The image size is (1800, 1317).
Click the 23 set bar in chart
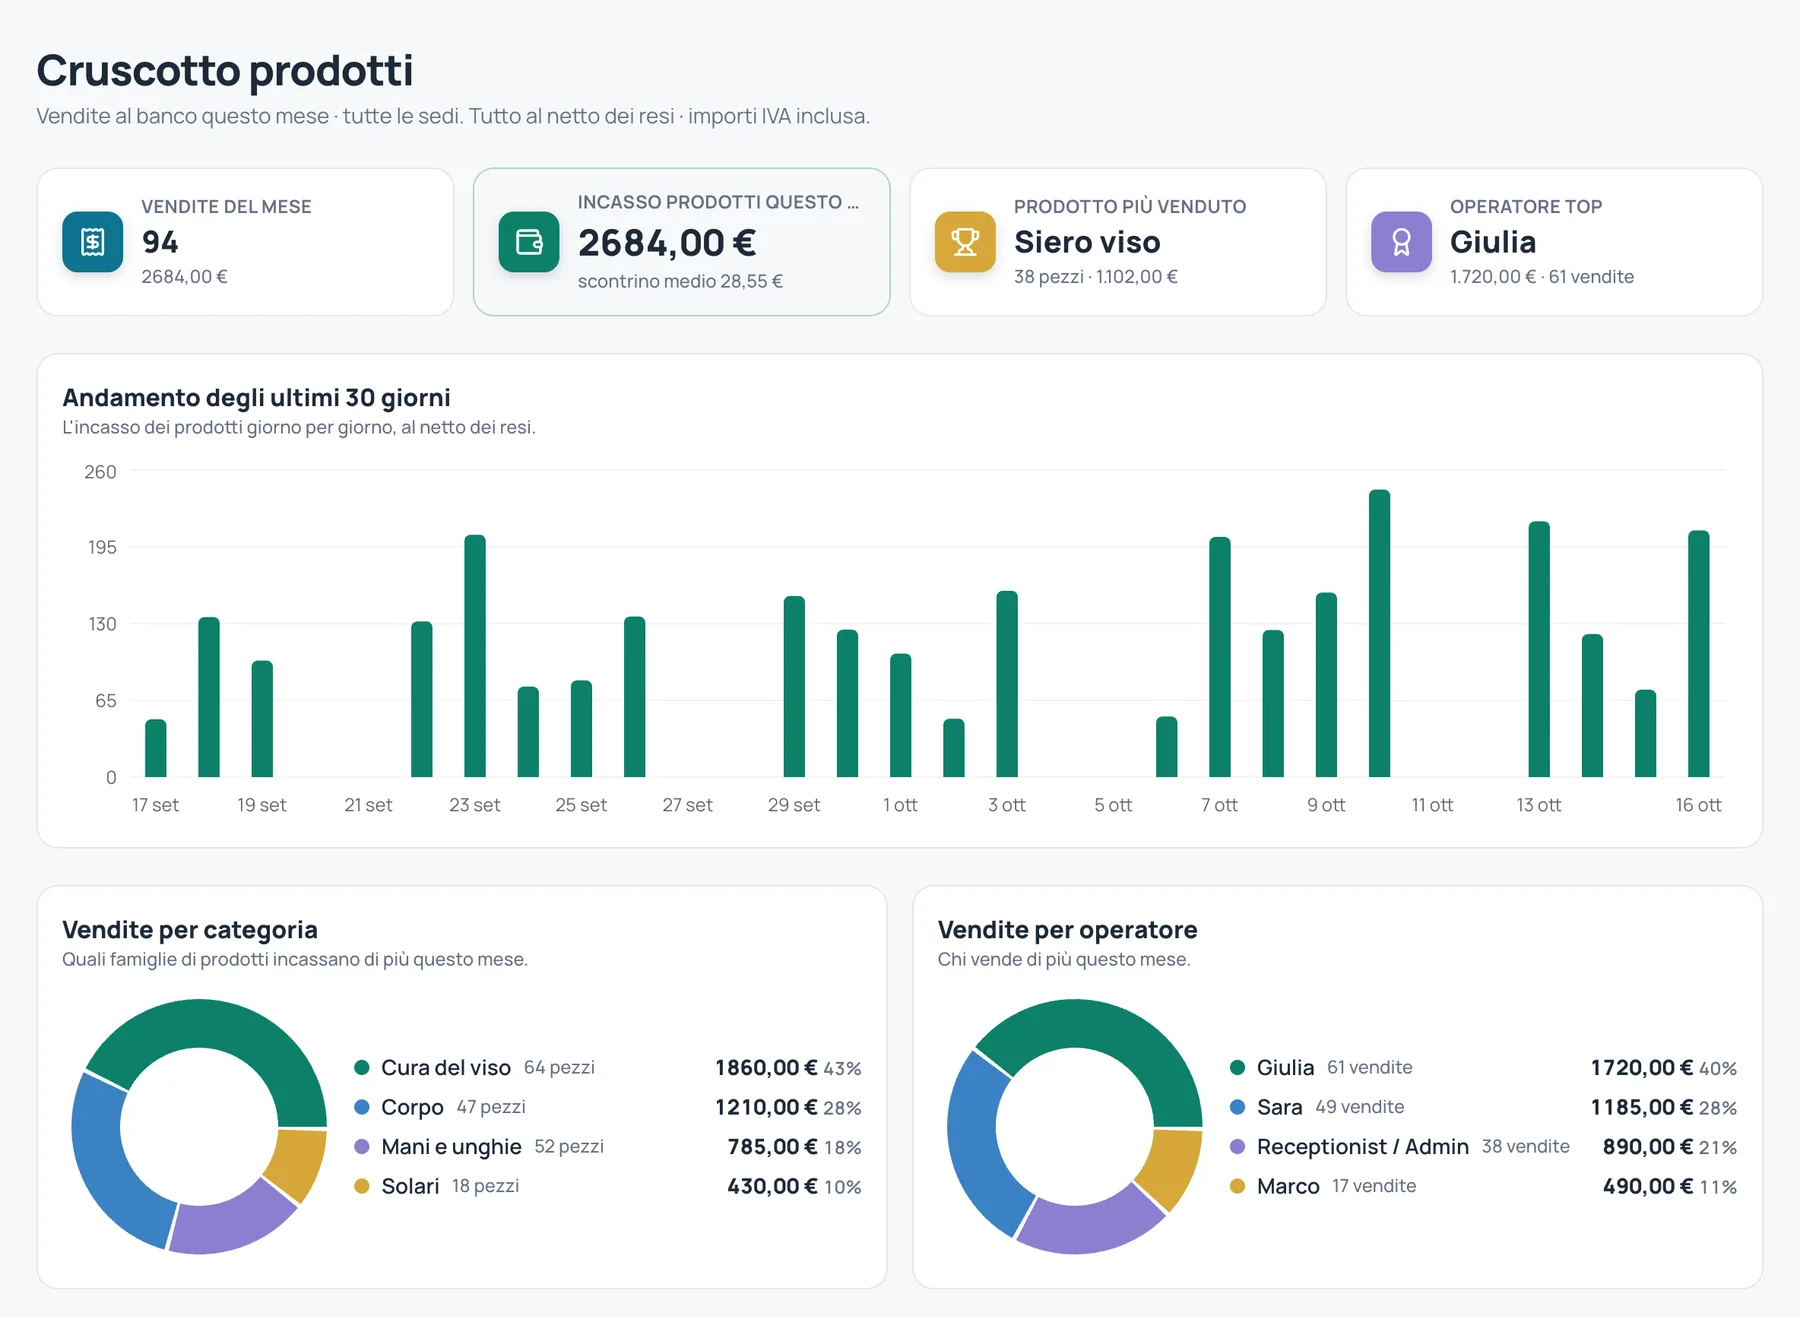[475, 656]
